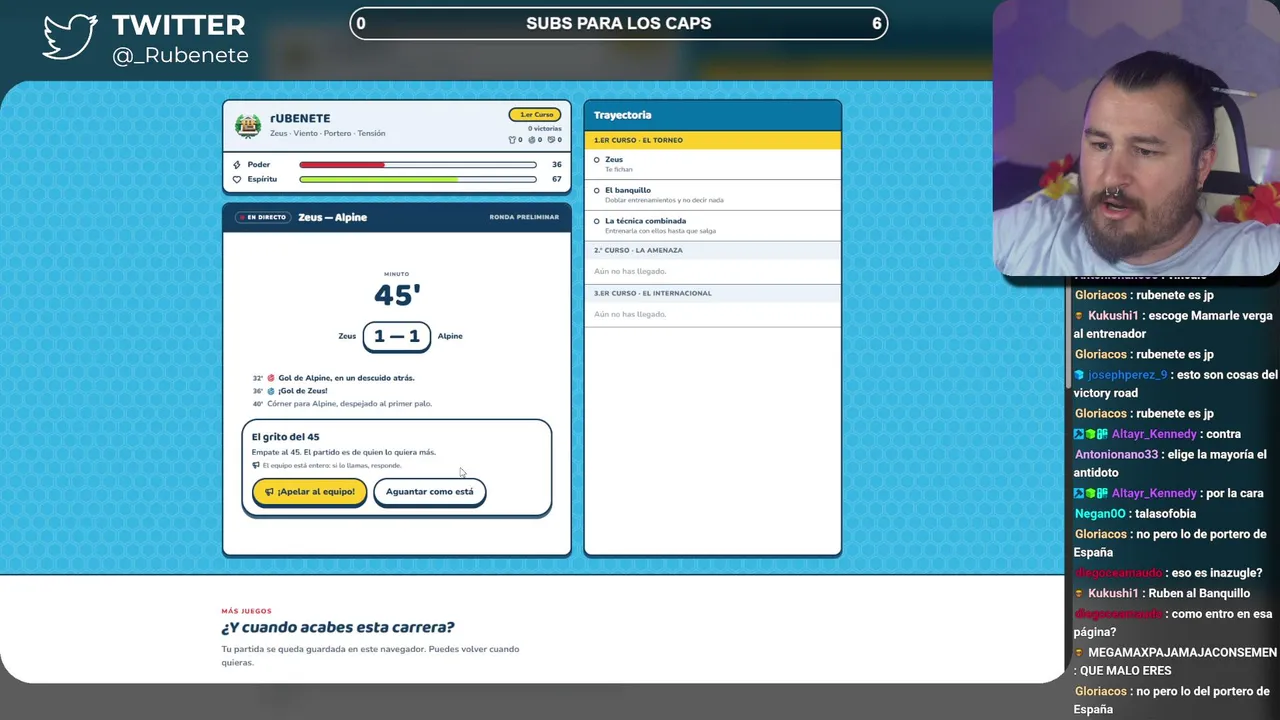Click the Poder red progress bar
1280x720 pixels.
[x=418, y=165]
